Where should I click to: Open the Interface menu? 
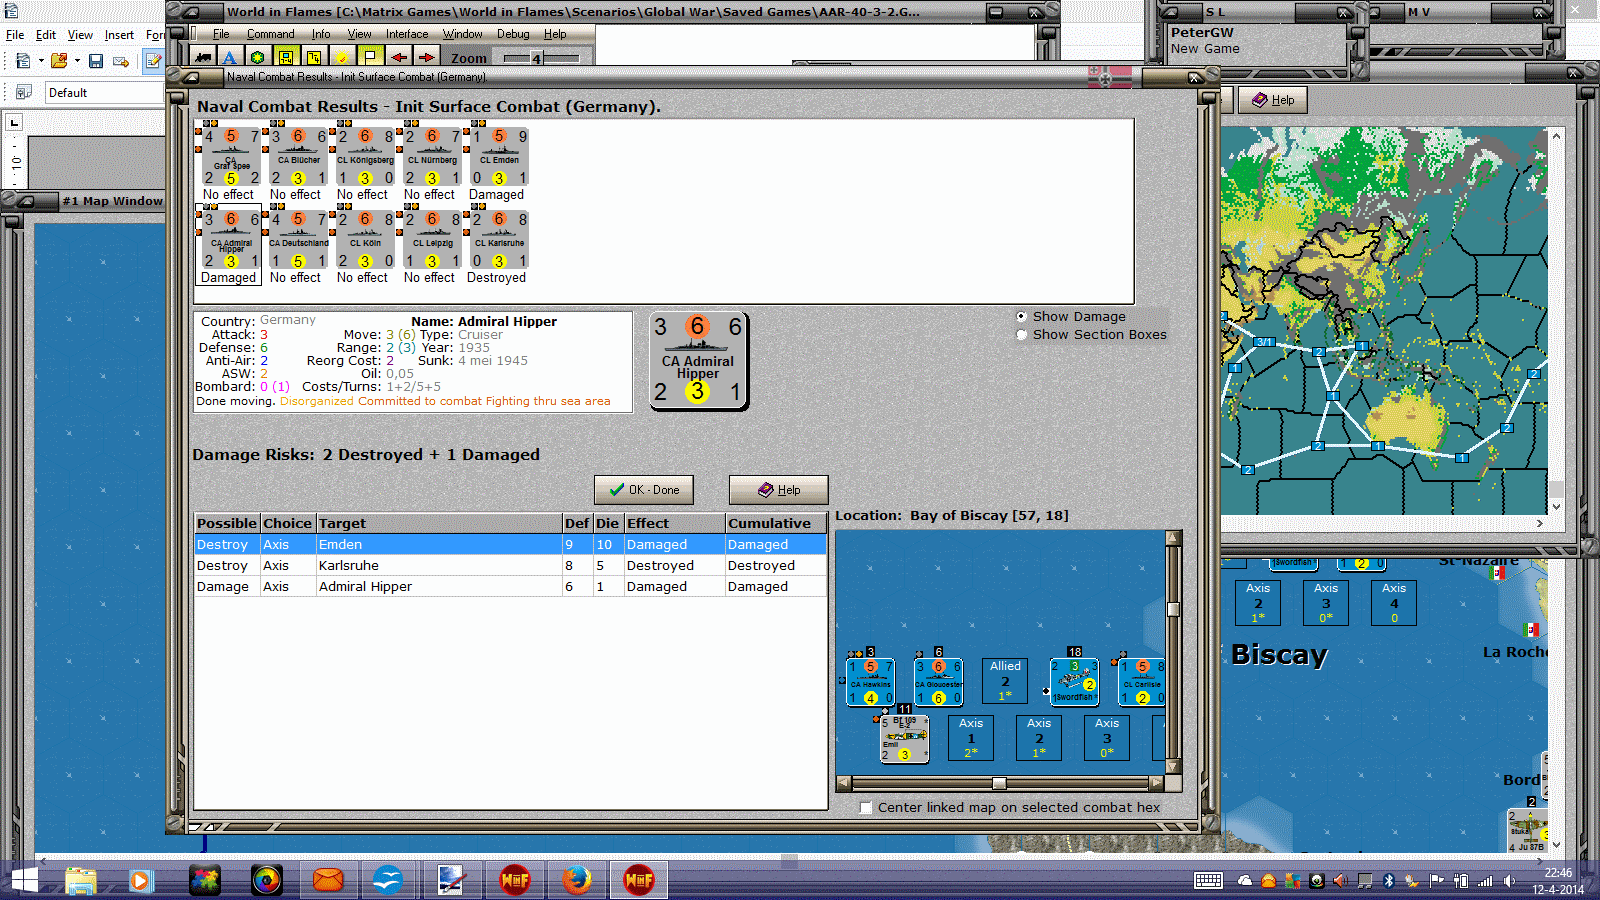coord(407,34)
